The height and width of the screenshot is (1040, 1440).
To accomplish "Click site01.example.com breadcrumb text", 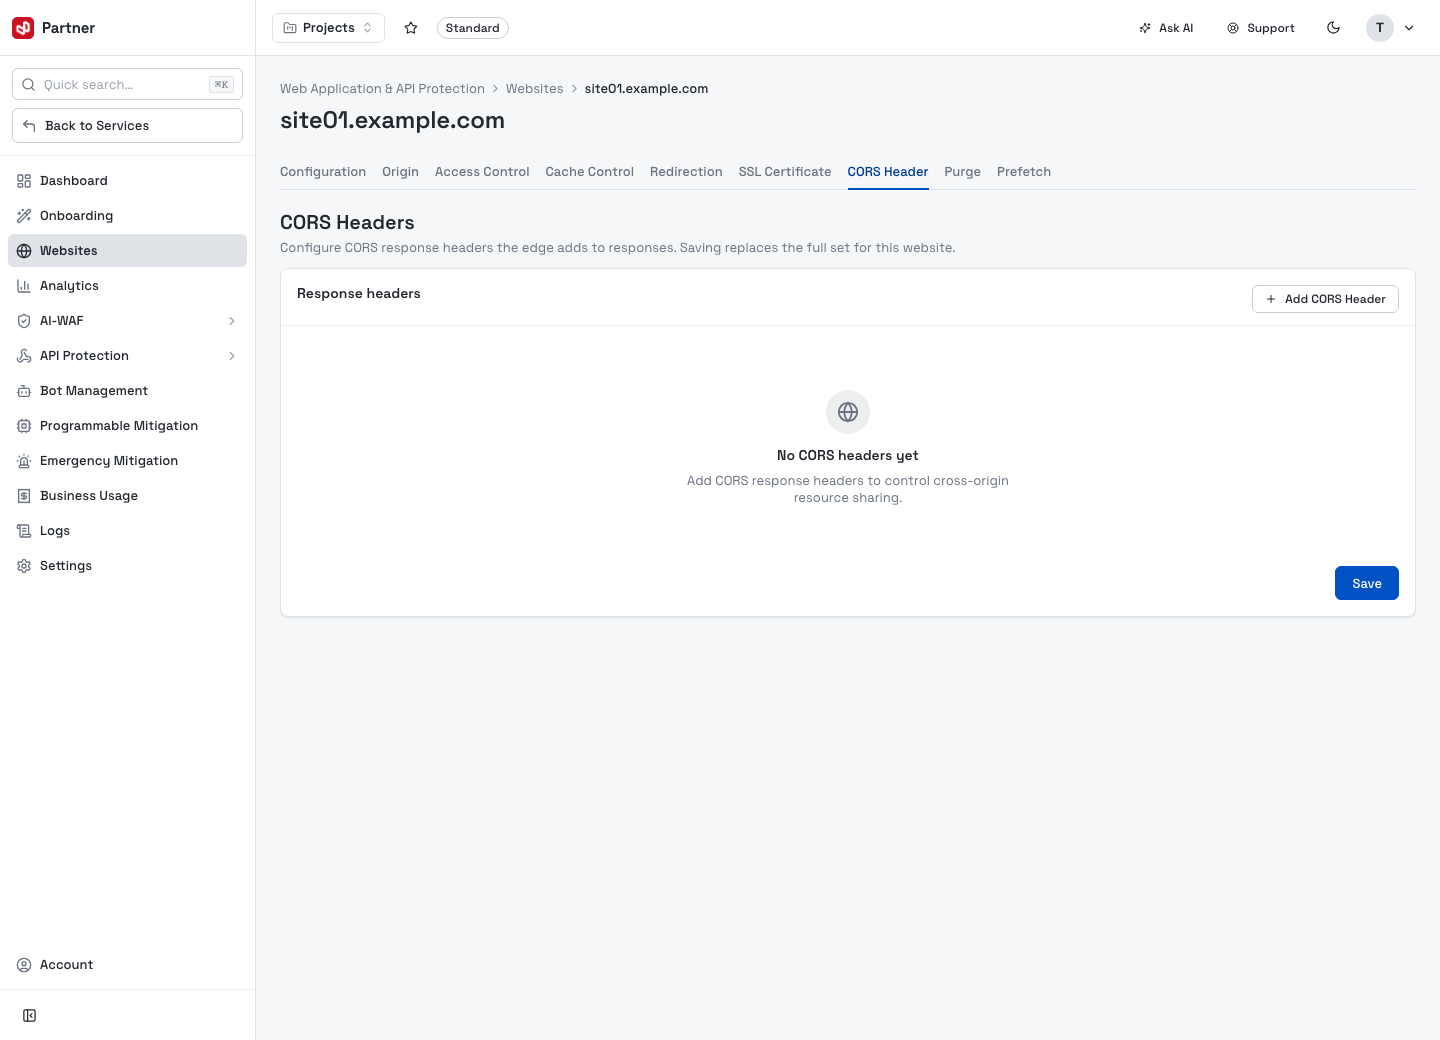I will [x=646, y=89].
